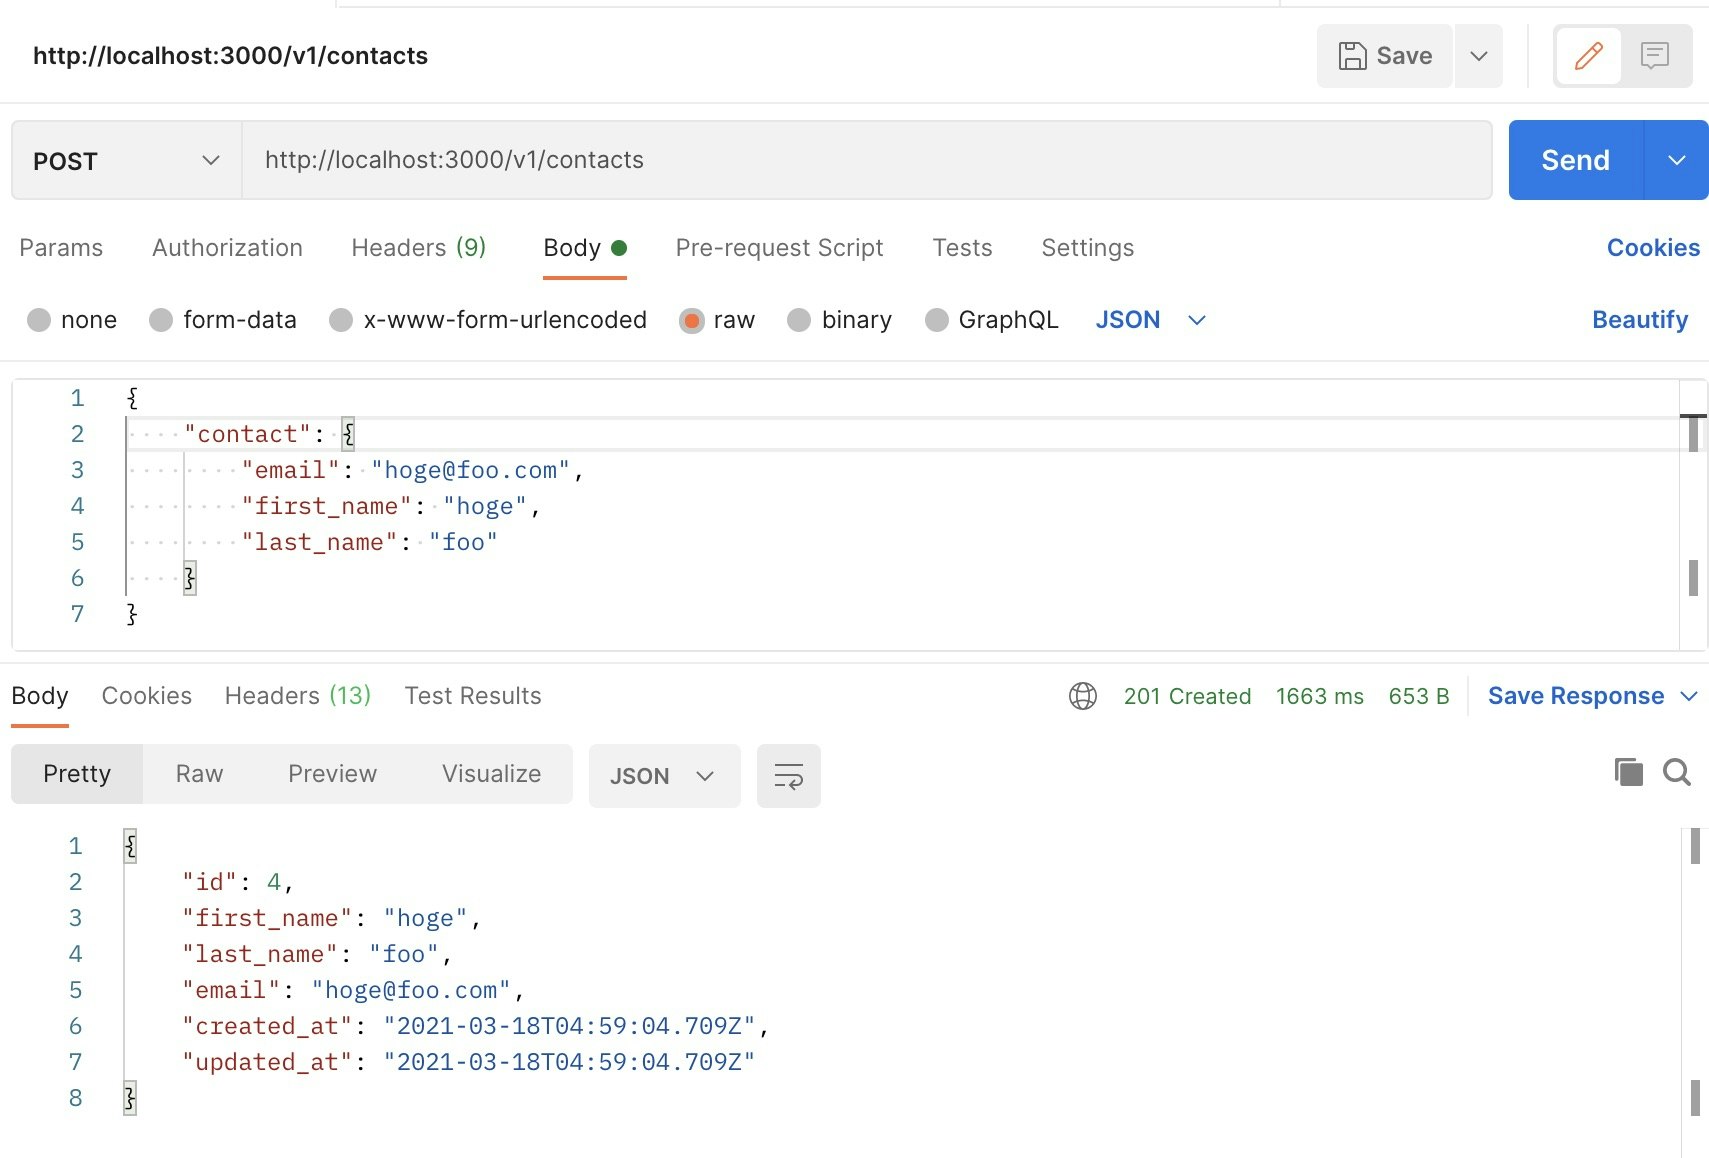
Task: Search the response with magnifier icon
Action: [1677, 772]
